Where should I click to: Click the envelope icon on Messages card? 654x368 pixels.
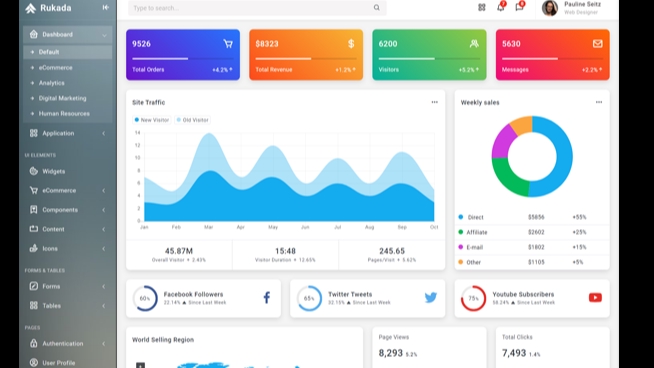pyautogui.click(x=597, y=43)
